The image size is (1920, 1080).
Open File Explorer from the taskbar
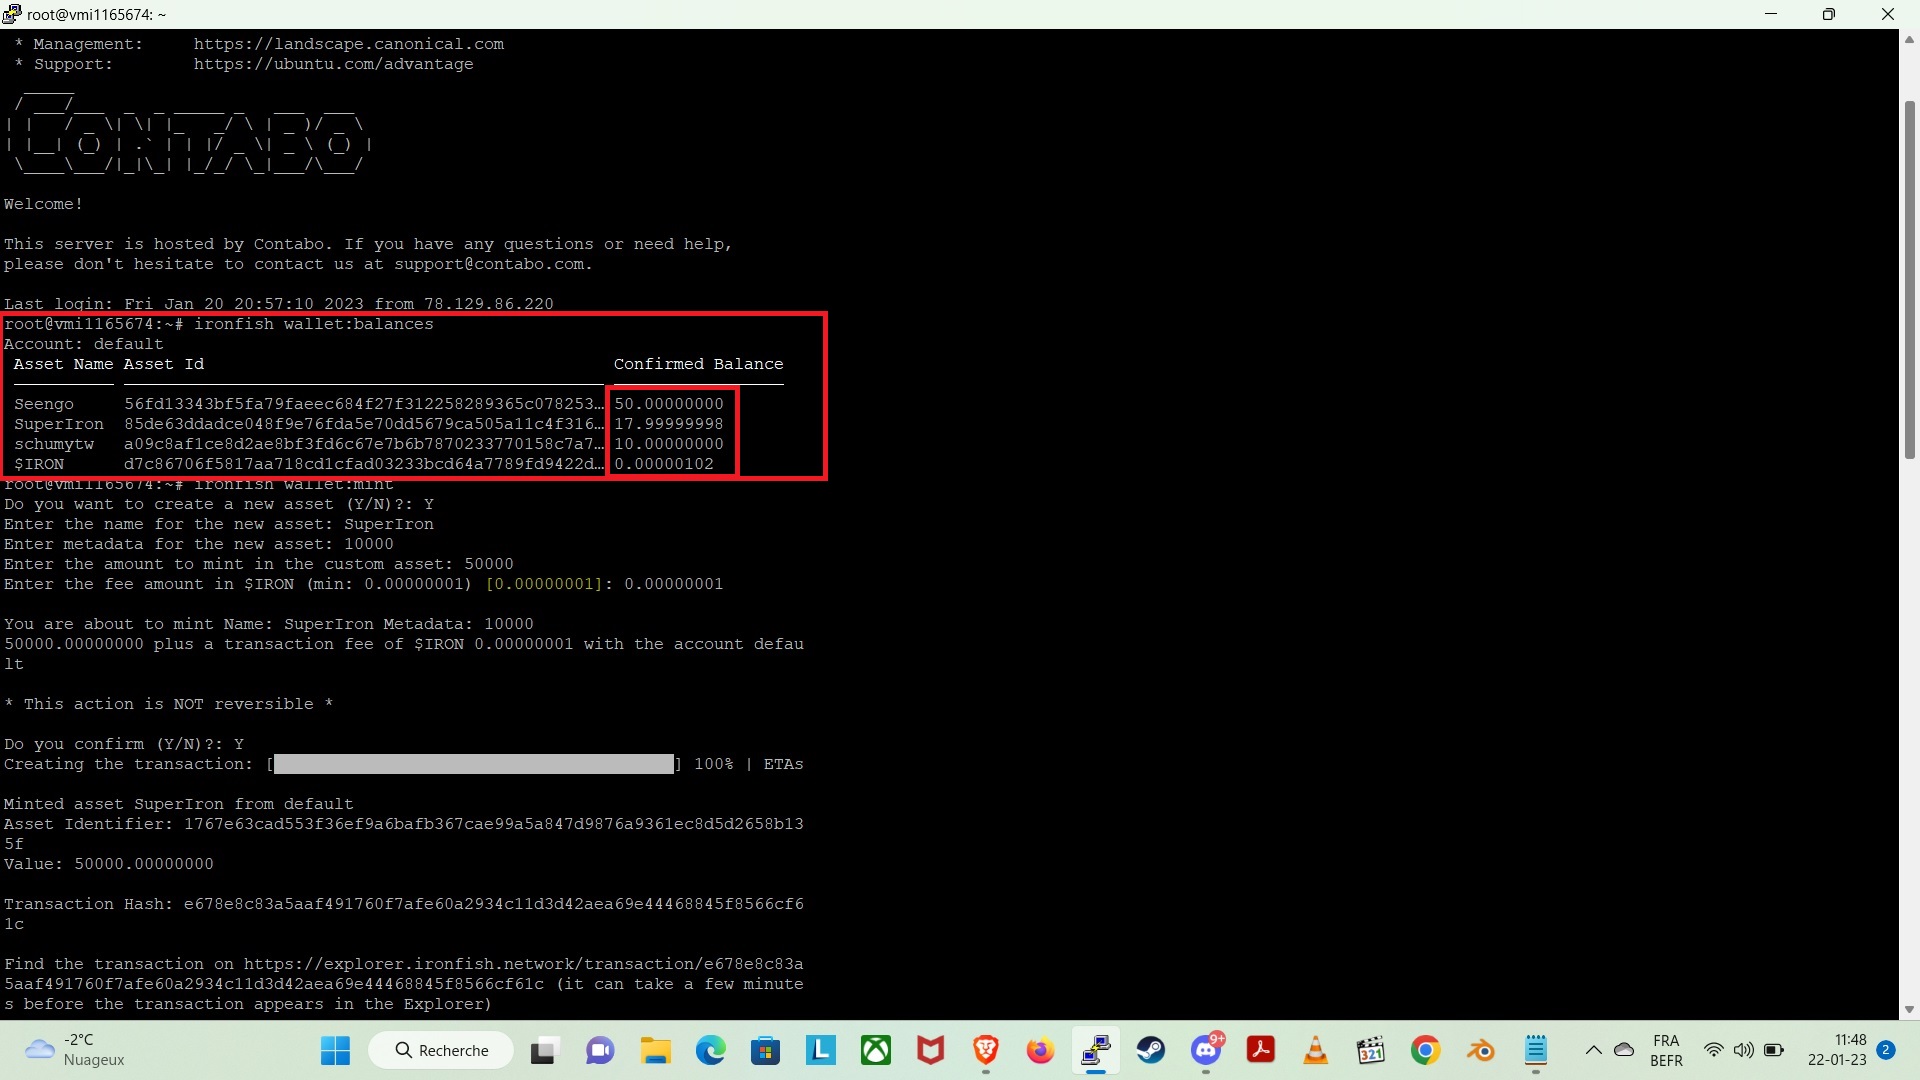tap(655, 1050)
